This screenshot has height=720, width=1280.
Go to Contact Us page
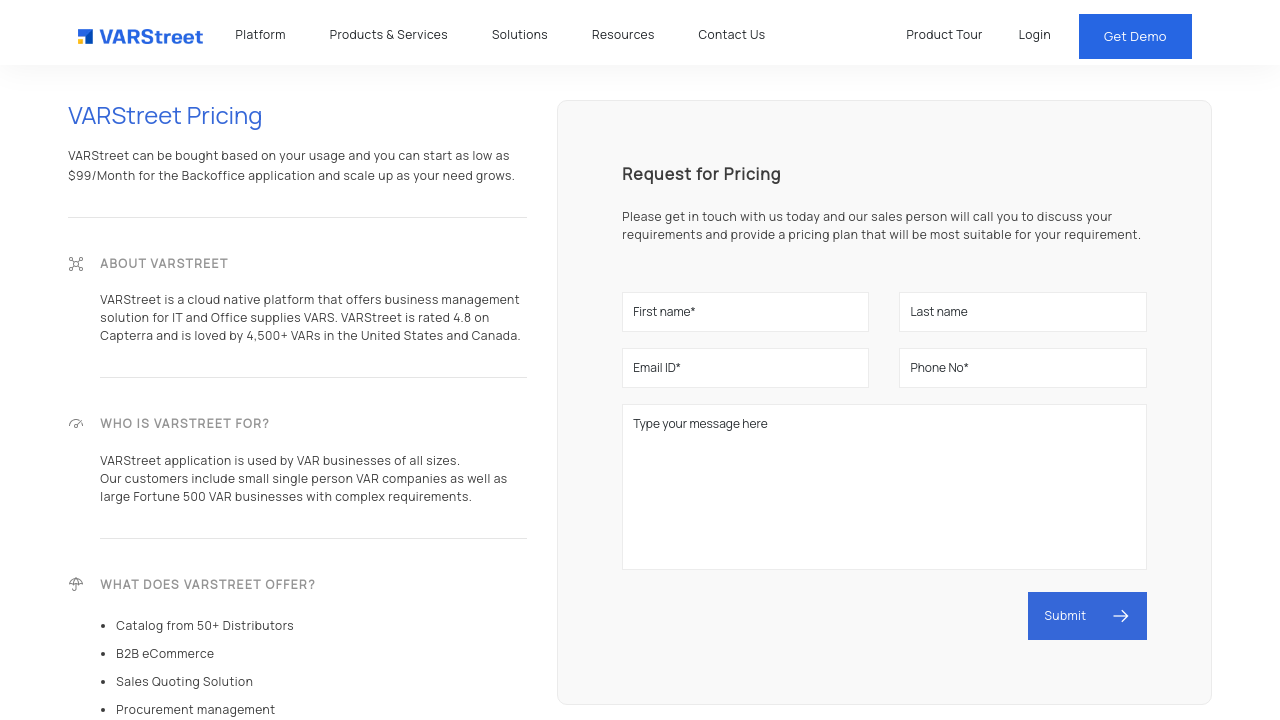(x=731, y=35)
